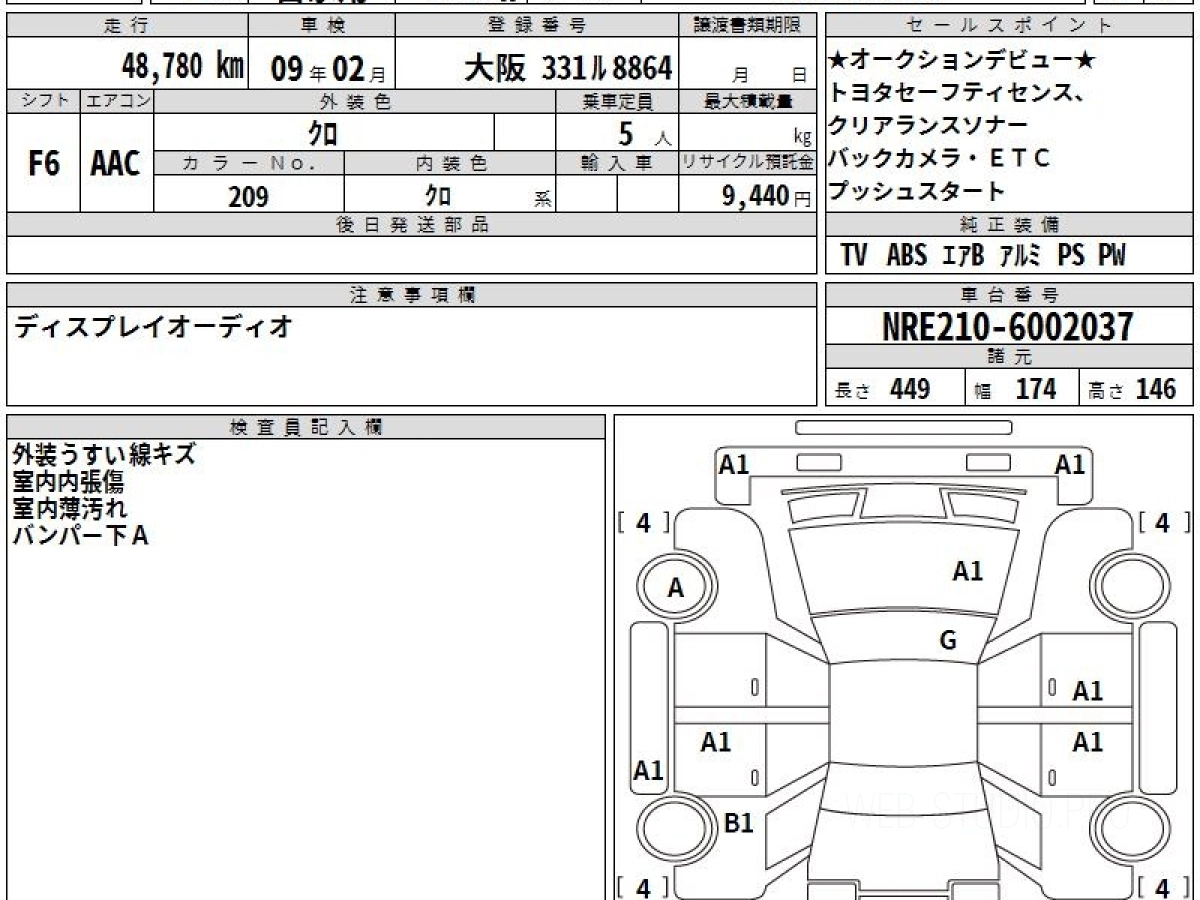Screen dimensions: 1200x900
Task: Select the バックカメラ・ETC line
Action: pos(939,158)
